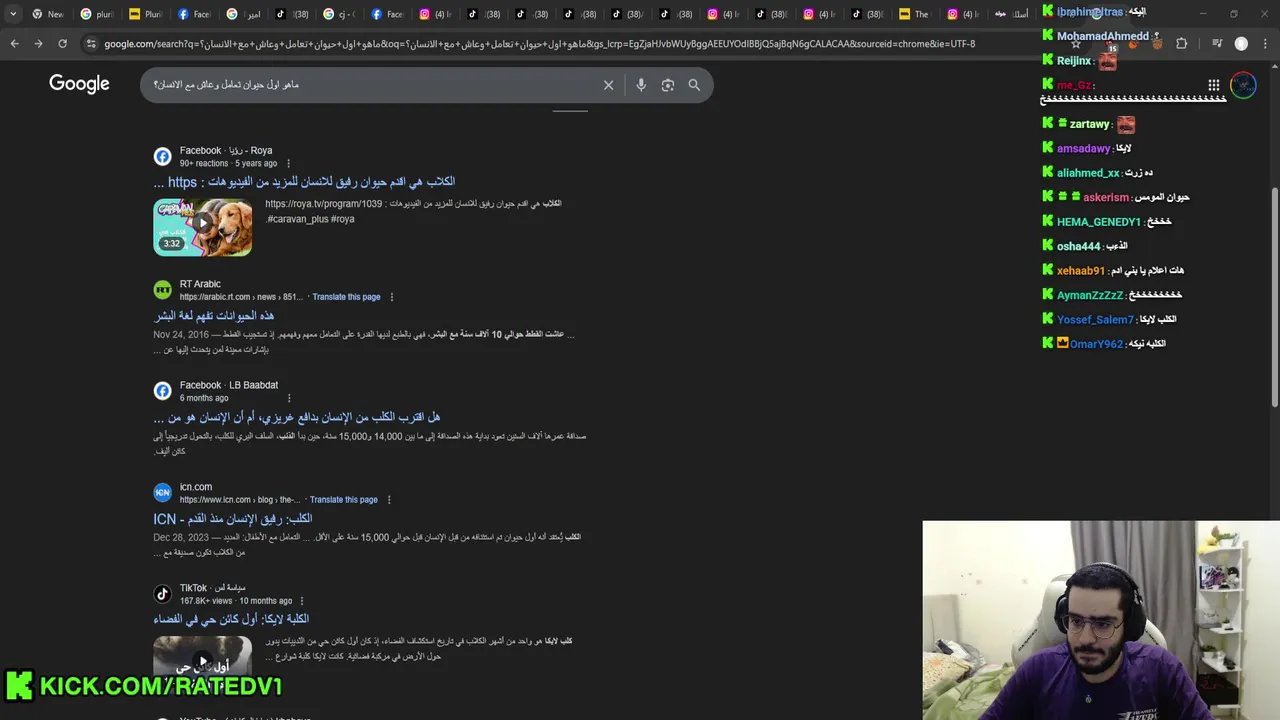Image resolution: width=1280 pixels, height=720 pixels.
Task: Submit search with magnifier icon
Action: [x=694, y=85]
